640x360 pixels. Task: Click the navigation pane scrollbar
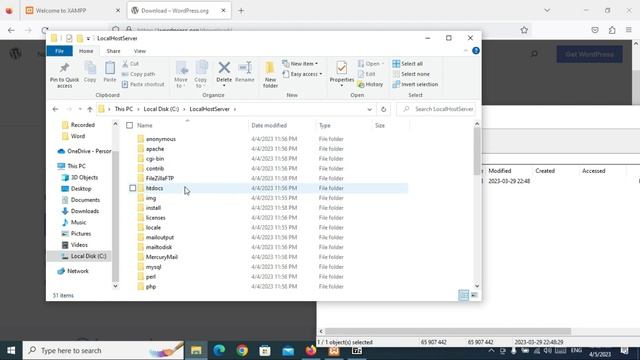[x=116, y=216]
